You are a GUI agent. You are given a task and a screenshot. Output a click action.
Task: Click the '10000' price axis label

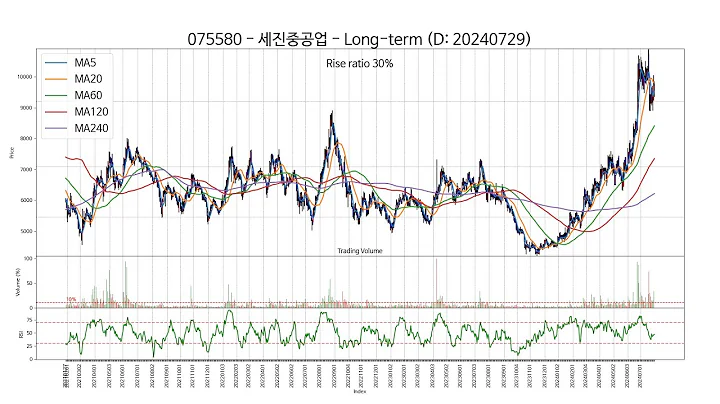pos(25,77)
